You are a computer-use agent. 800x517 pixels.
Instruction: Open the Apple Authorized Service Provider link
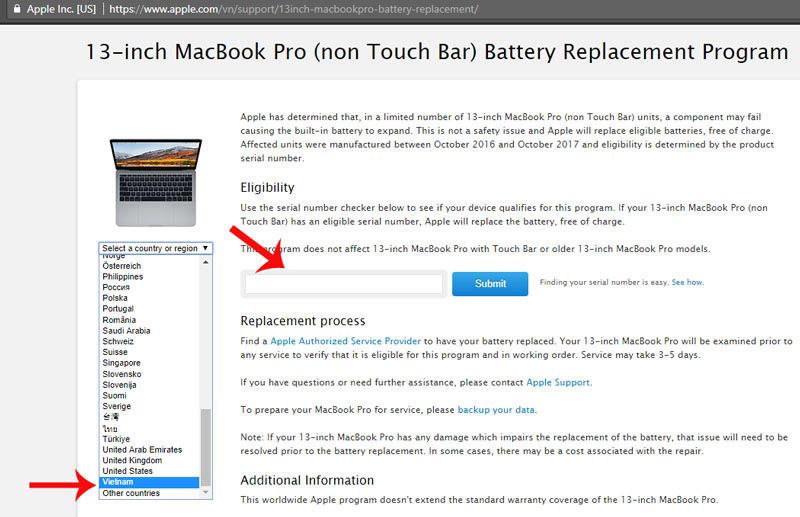346,342
